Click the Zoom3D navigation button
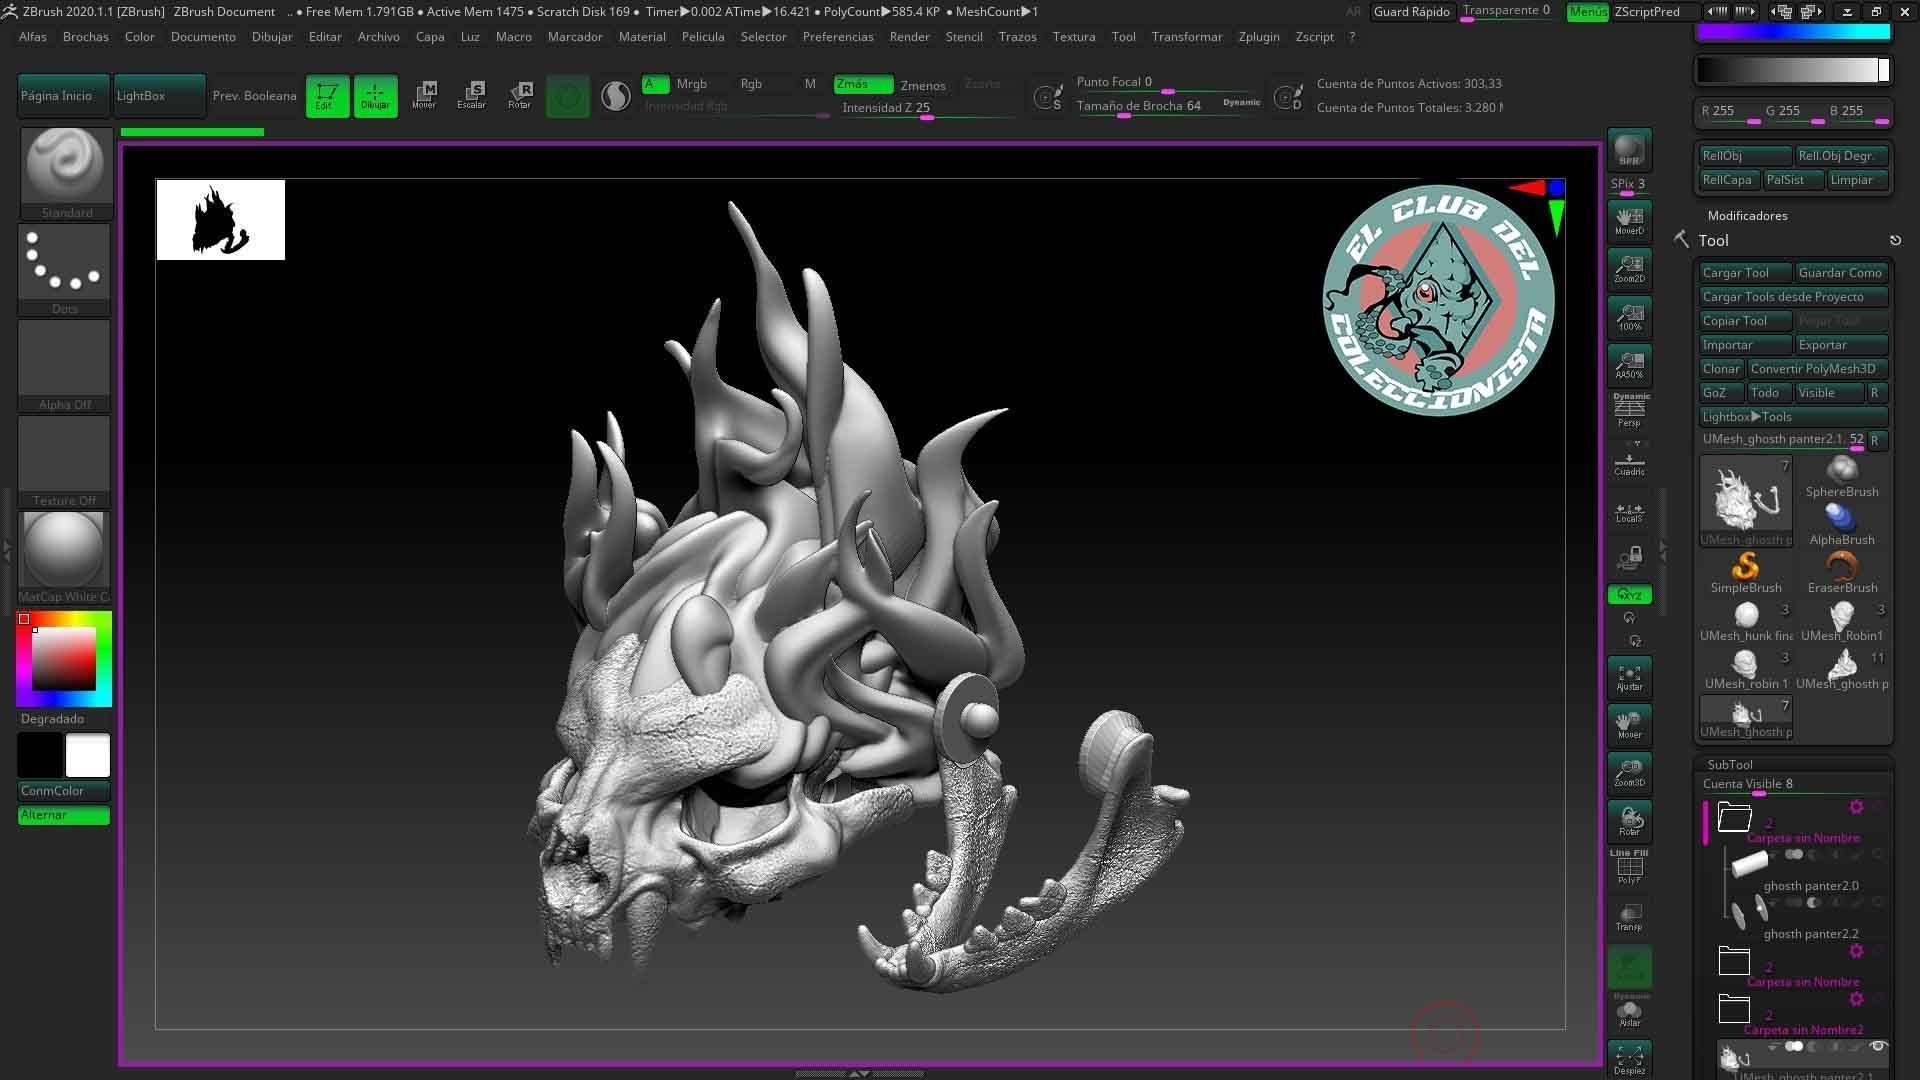The image size is (1920, 1080). (x=1629, y=773)
